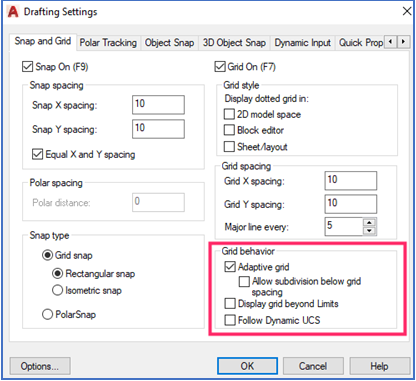Click the Snap spacing group label
Image resolution: width=416 pixels, height=381 pixels.
click(x=56, y=85)
